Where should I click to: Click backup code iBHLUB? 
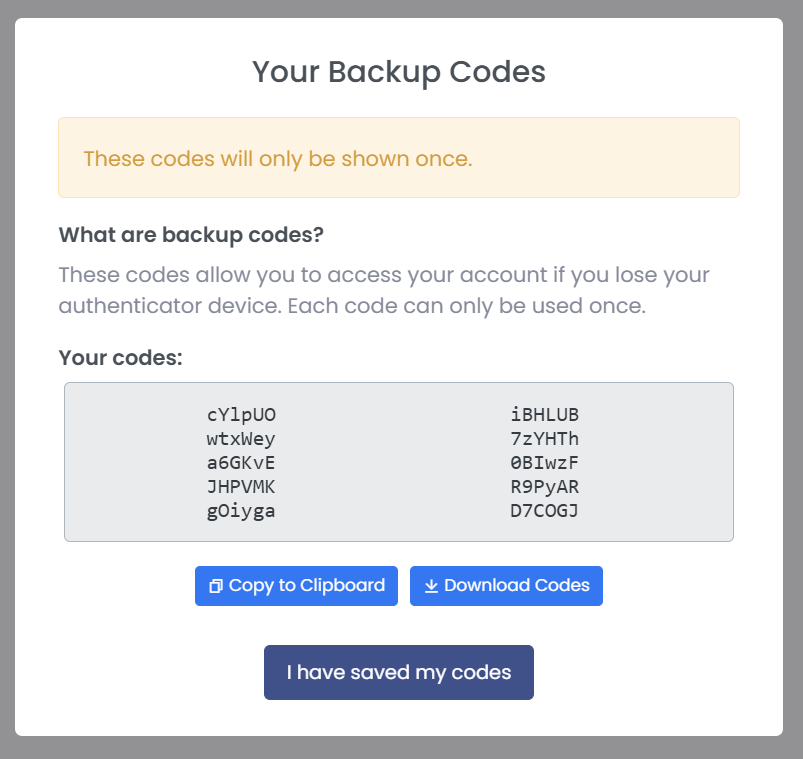click(x=544, y=415)
